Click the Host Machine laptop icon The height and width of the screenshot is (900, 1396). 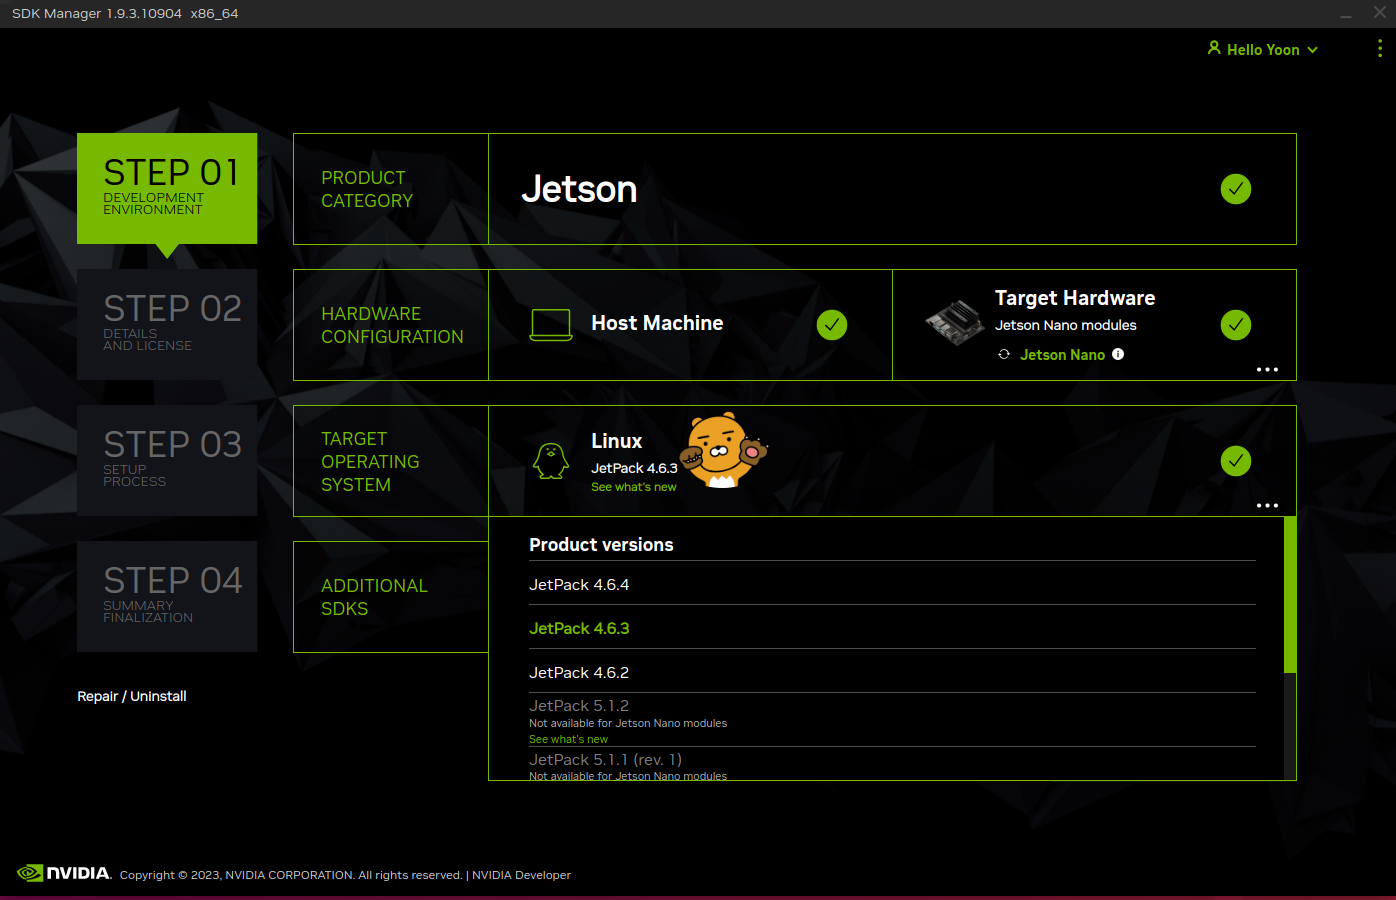pos(551,325)
